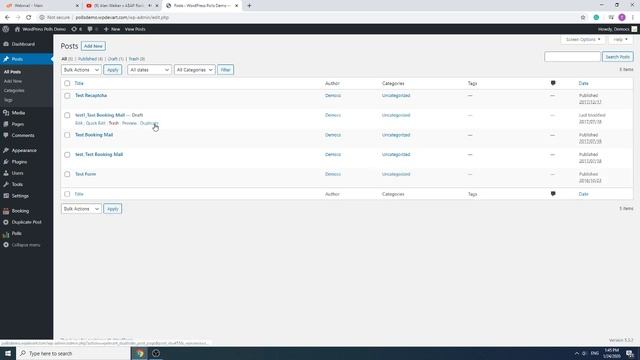Screen dimensions: 640x360
Task: Open the top Bulk Actions dropdown
Action: (x=81, y=70)
